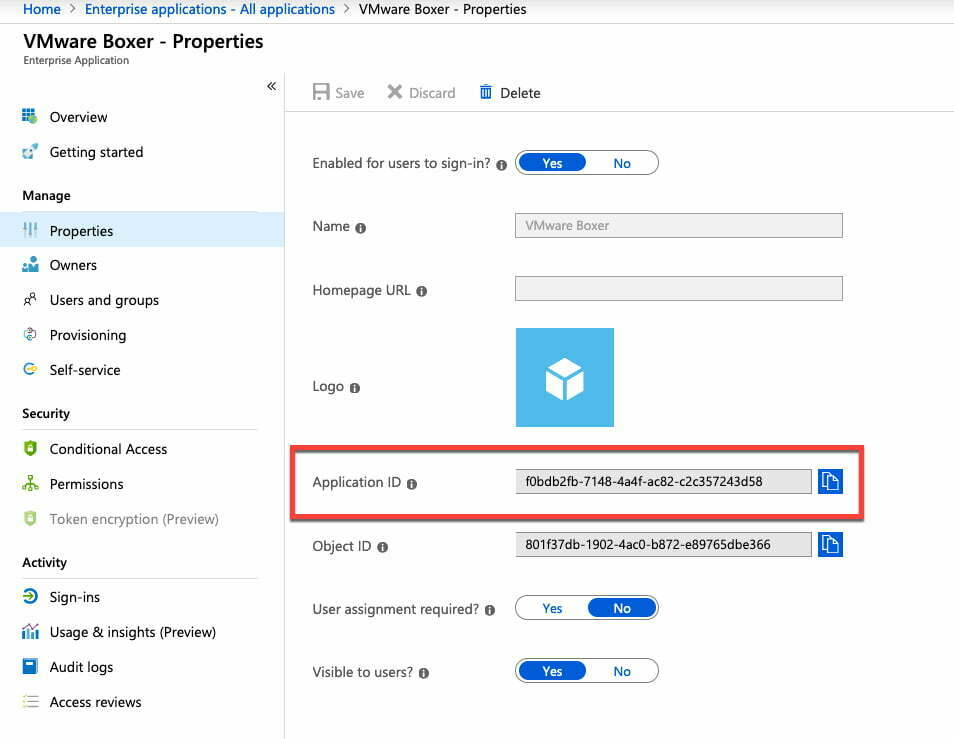Screen dimensions: 954x739
Task: Click the Discard X icon
Action: tap(395, 92)
